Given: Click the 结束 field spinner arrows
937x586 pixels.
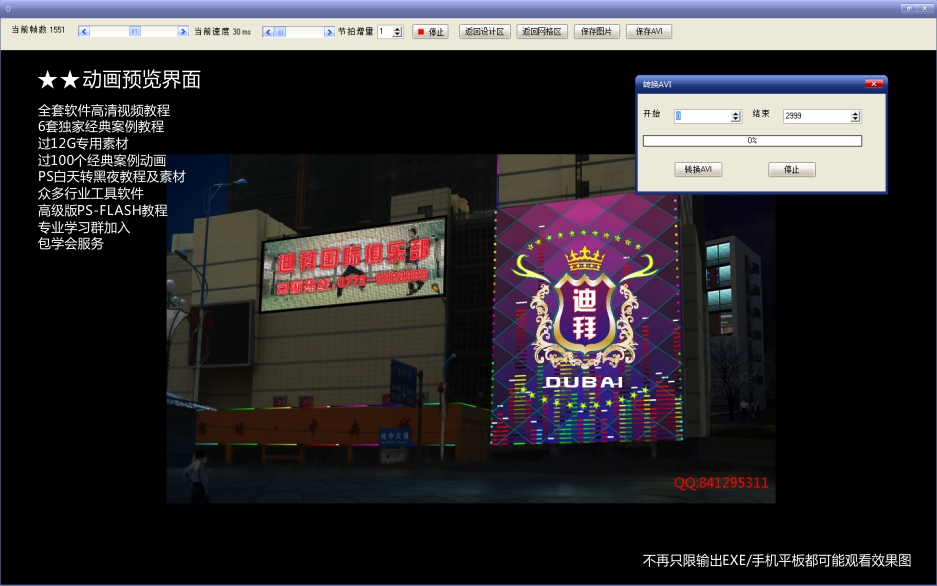Looking at the screenshot, I should pyautogui.click(x=856, y=116).
